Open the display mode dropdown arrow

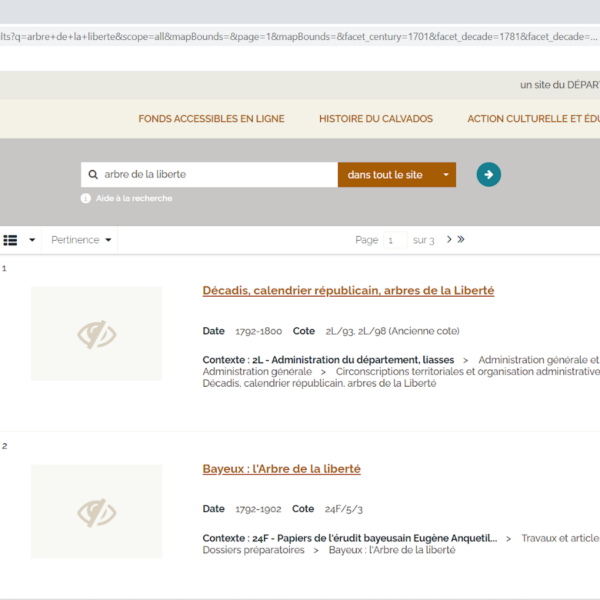32,240
